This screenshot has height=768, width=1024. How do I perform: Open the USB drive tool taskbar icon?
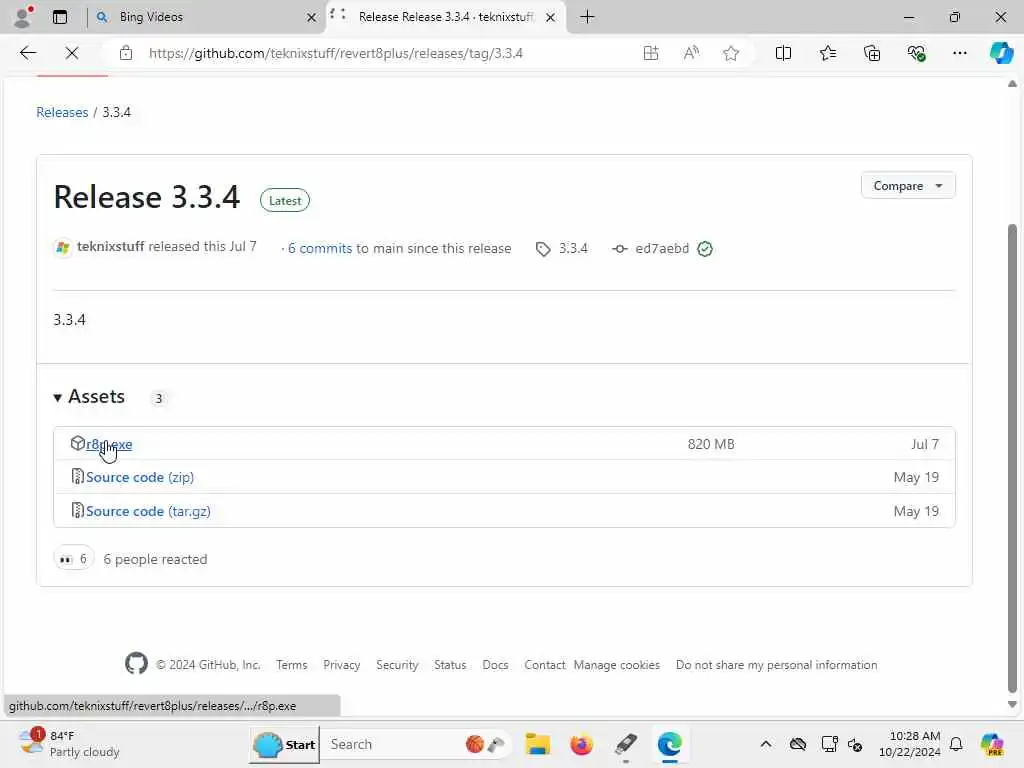click(626, 744)
